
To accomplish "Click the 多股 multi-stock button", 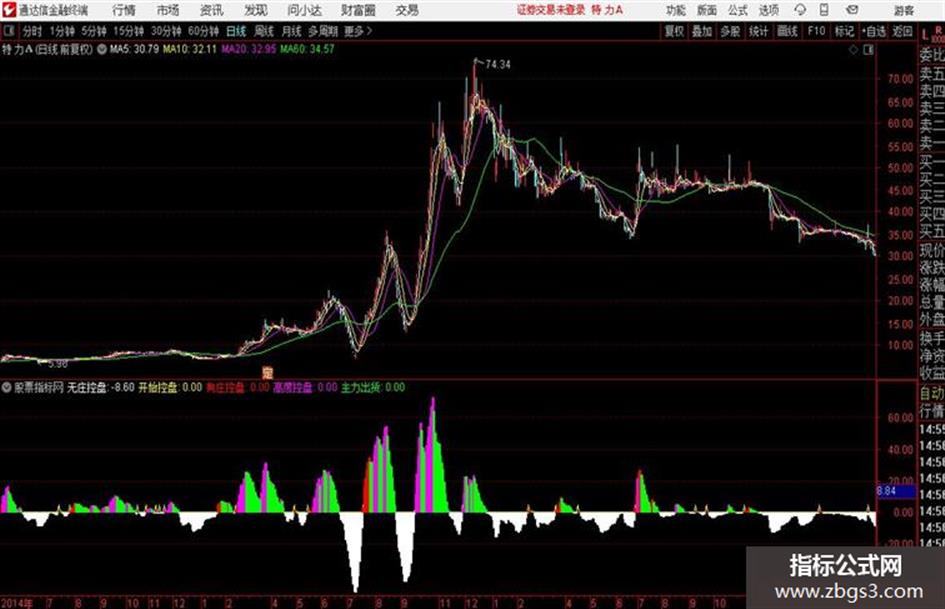I will click(730, 31).
